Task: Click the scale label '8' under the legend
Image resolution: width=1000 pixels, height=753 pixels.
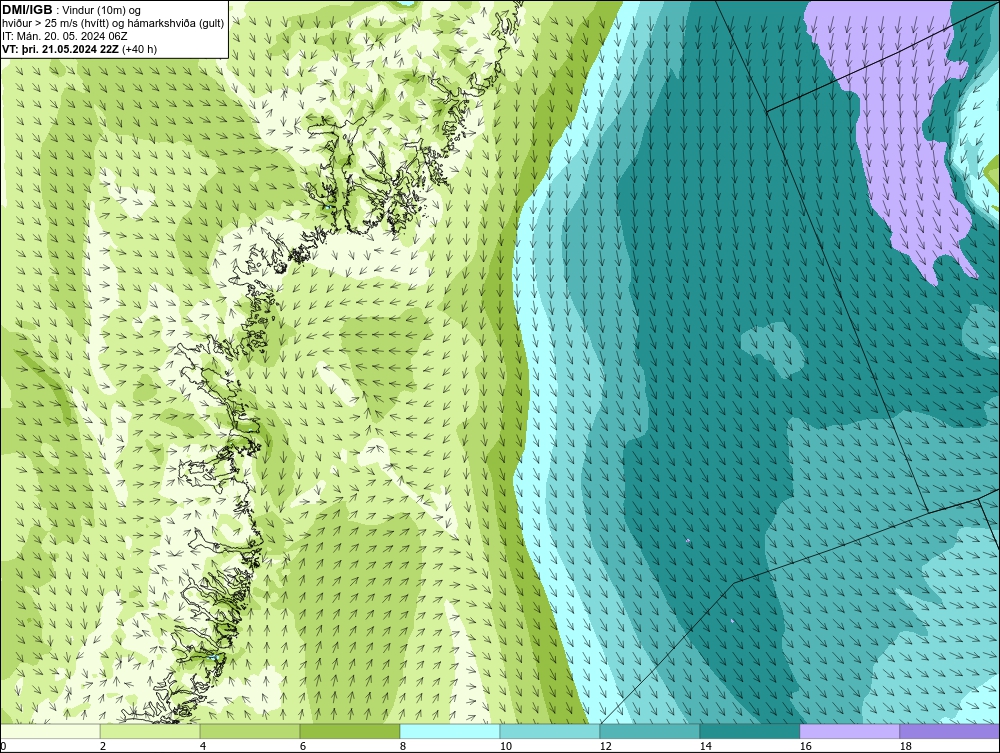Action: tap(402, 746)
